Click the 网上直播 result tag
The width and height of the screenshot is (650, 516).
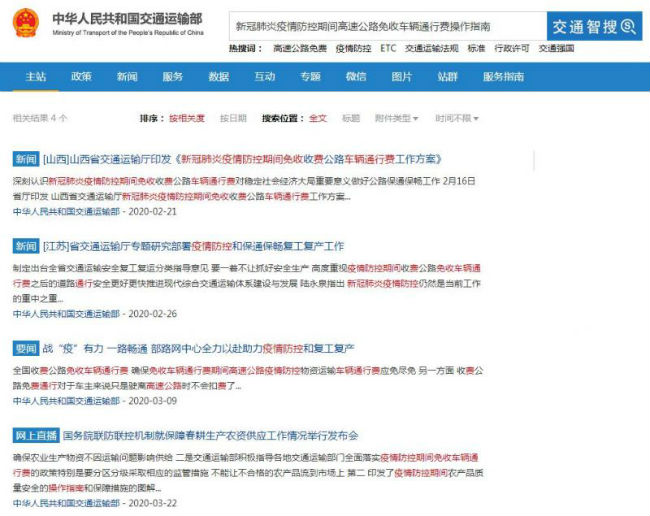[36, 436]
